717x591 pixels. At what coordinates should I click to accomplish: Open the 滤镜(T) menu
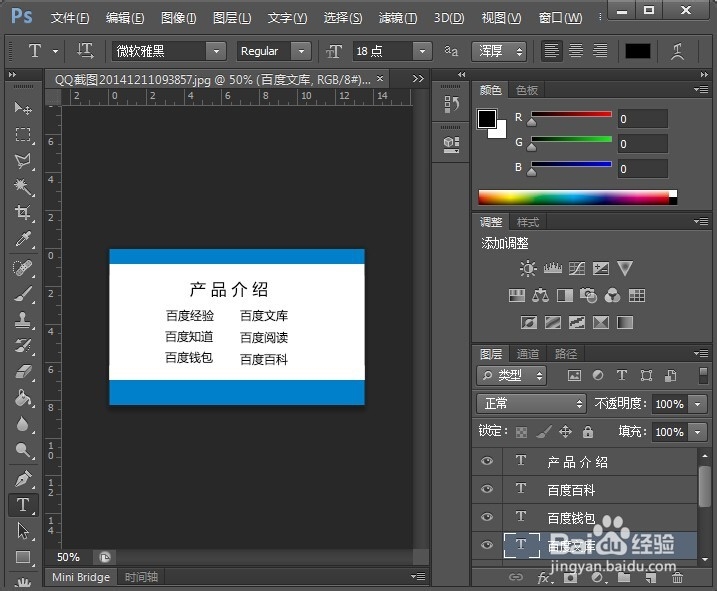click(398, 18)
